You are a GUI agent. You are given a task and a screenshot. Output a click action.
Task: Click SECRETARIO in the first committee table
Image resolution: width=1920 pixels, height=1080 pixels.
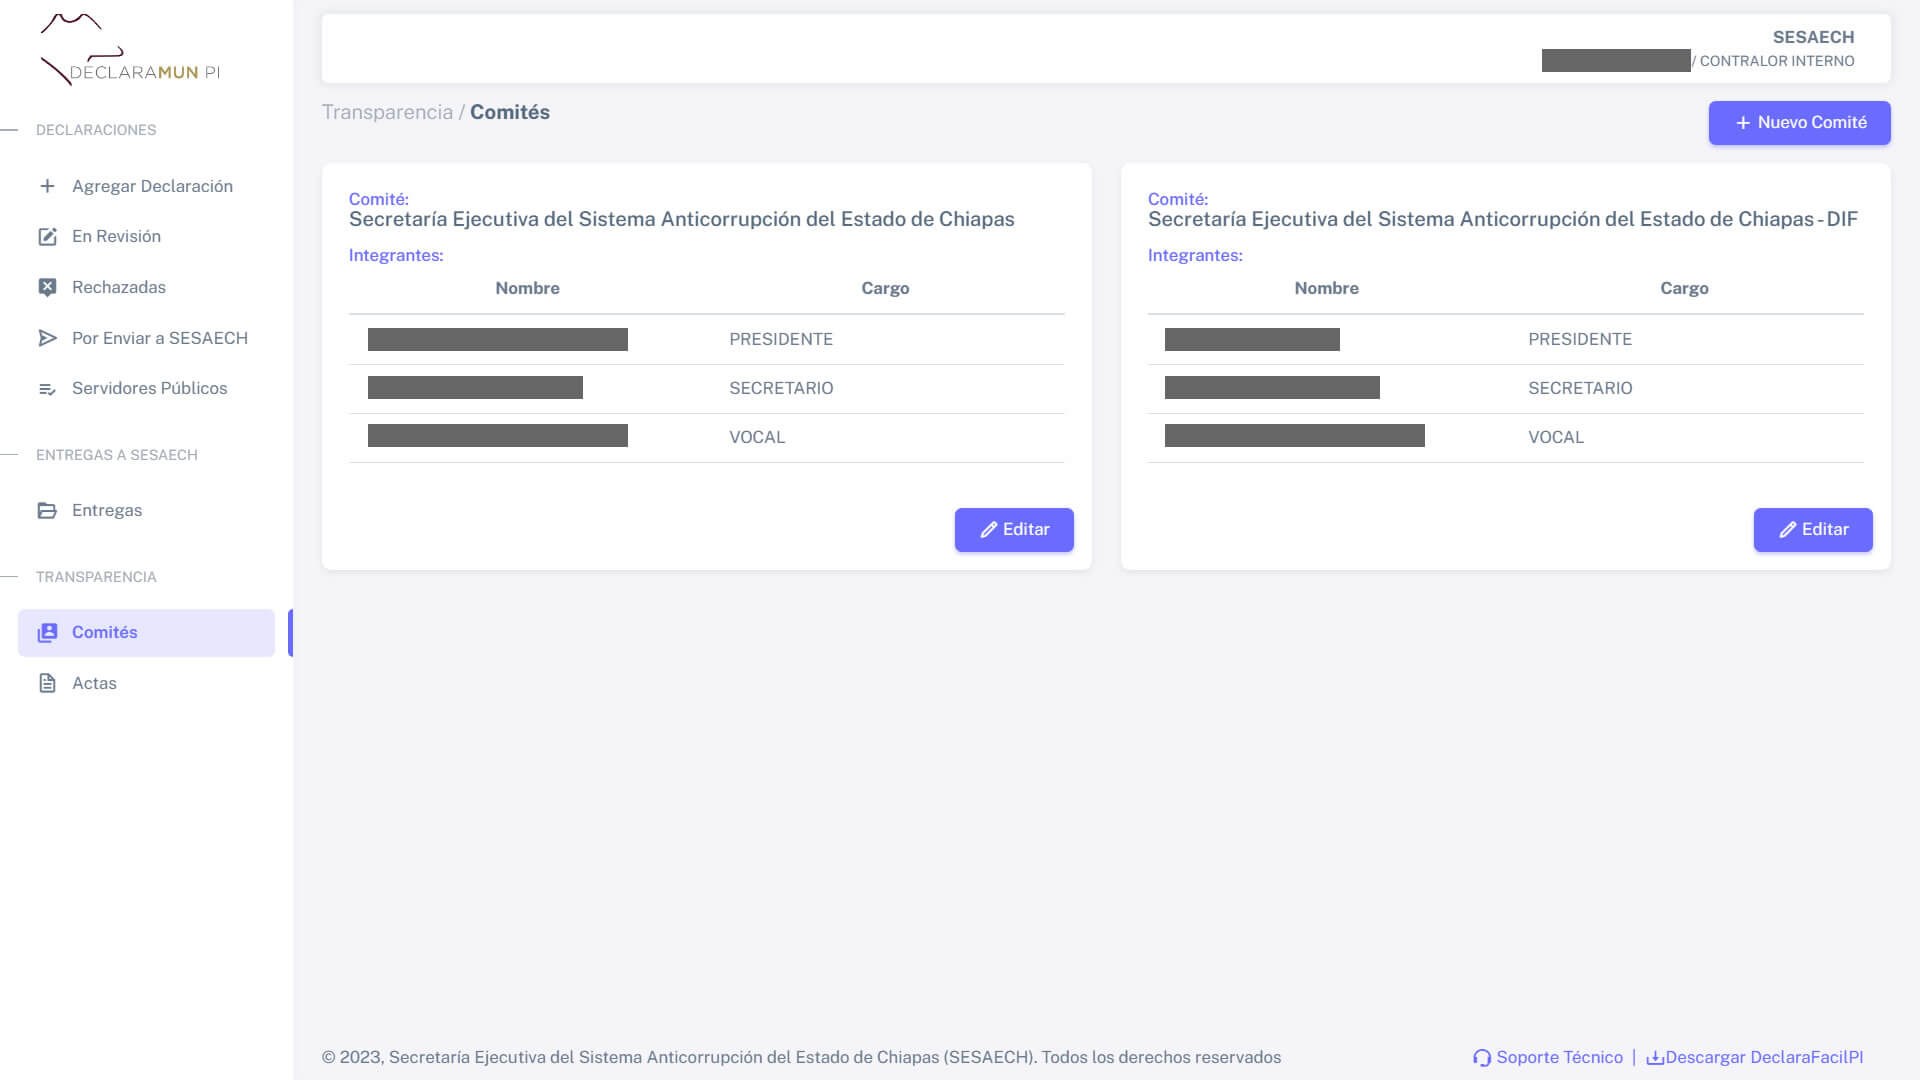tap(781, 388)
